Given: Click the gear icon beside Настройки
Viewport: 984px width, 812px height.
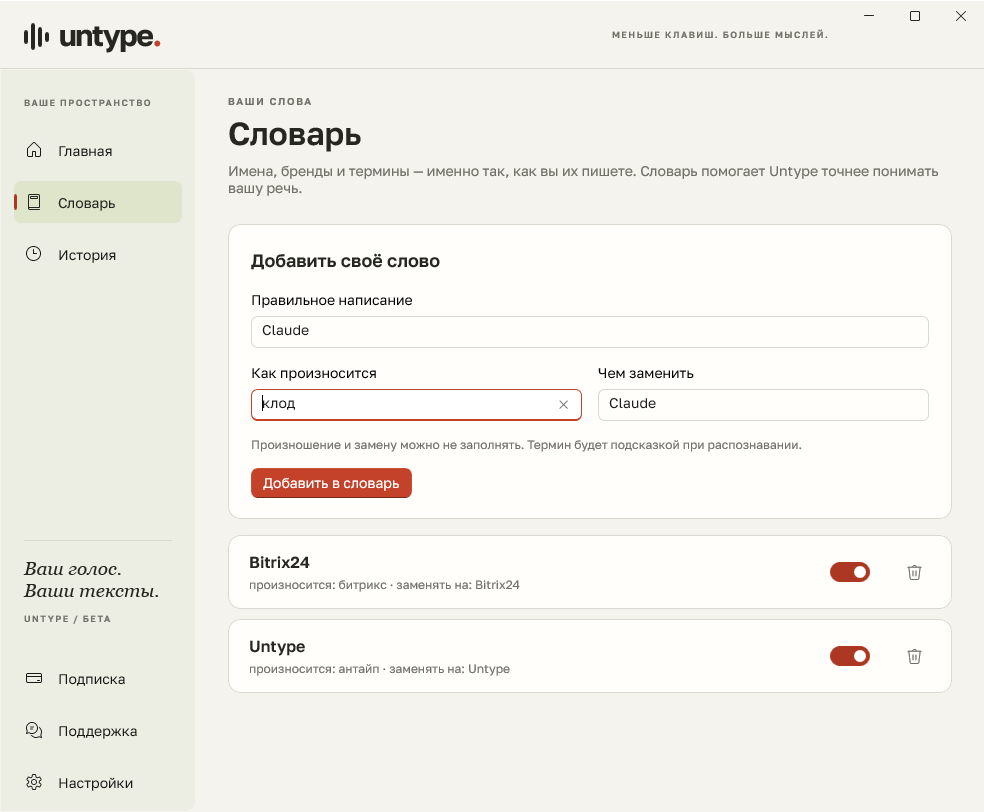Looking at the screenshot, I should 34,783.
